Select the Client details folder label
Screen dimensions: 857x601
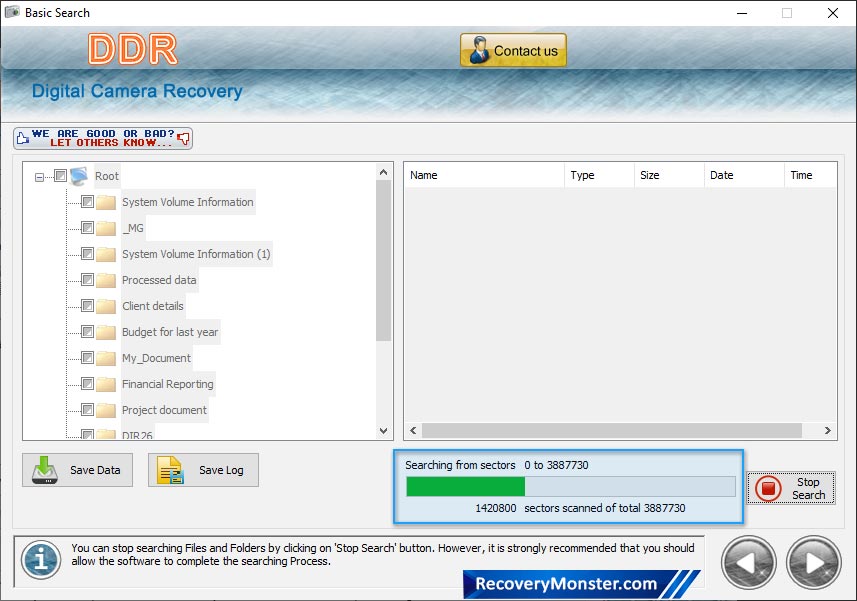click(x=152, y=306)
